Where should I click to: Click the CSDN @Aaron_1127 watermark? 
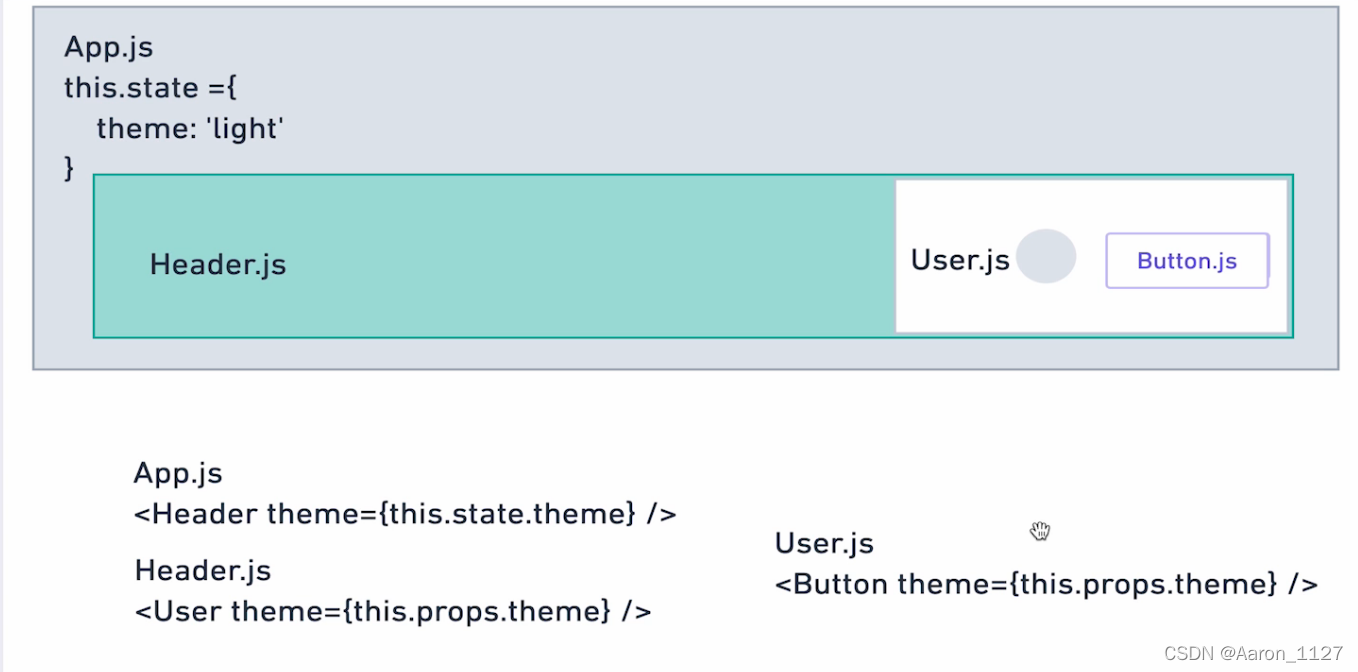point(1254,653)
